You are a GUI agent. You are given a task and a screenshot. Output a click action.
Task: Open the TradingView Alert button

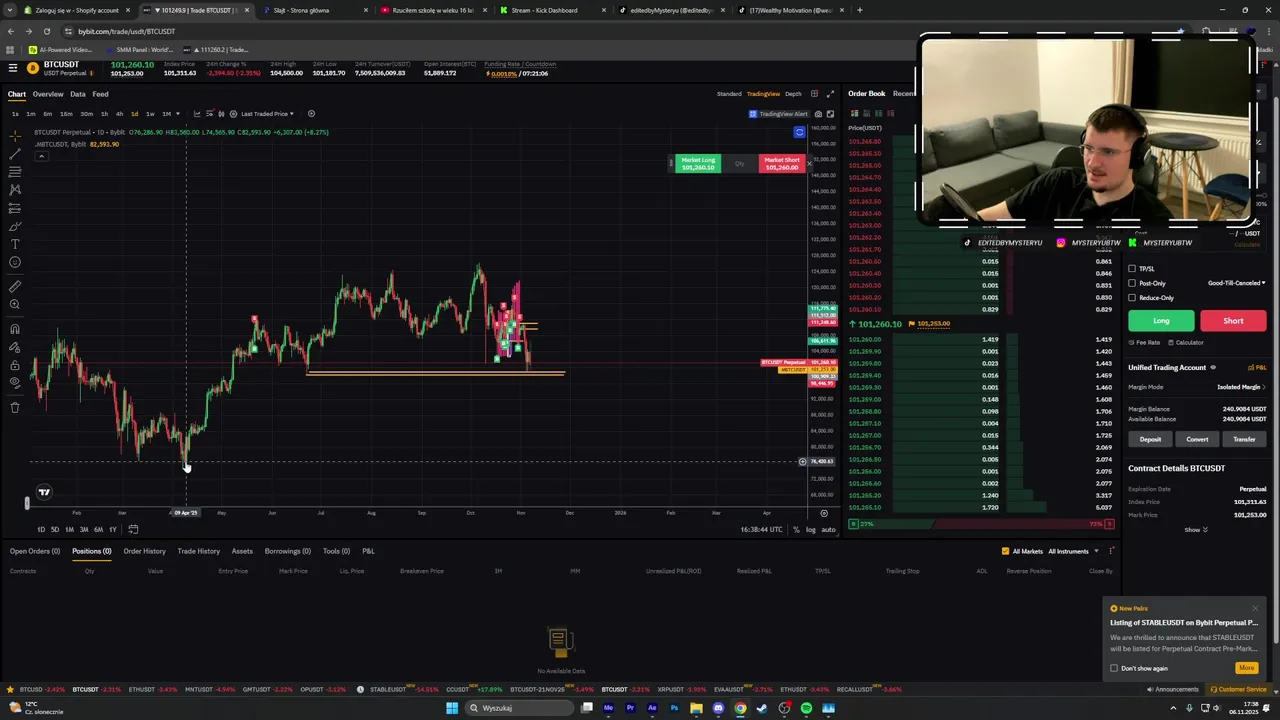pyautogui.click(x=778, y=114)
